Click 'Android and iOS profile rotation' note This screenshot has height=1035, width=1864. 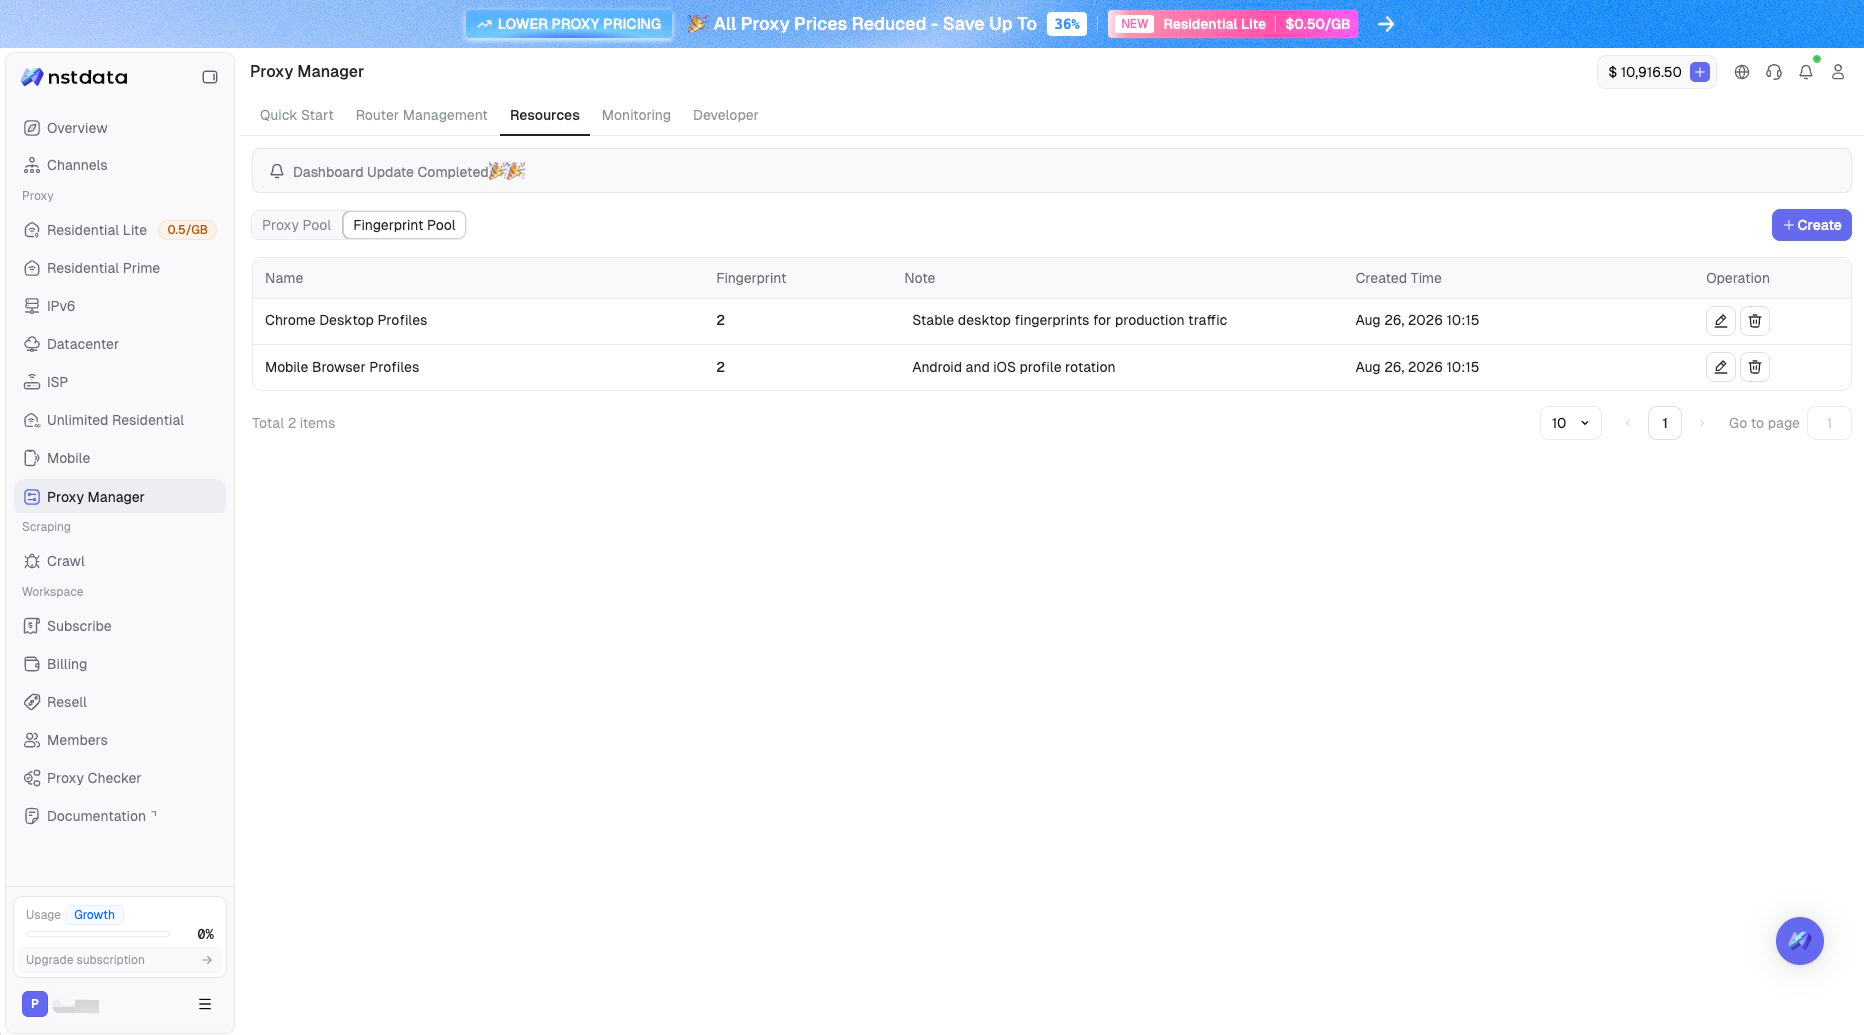pos(1013,367)
